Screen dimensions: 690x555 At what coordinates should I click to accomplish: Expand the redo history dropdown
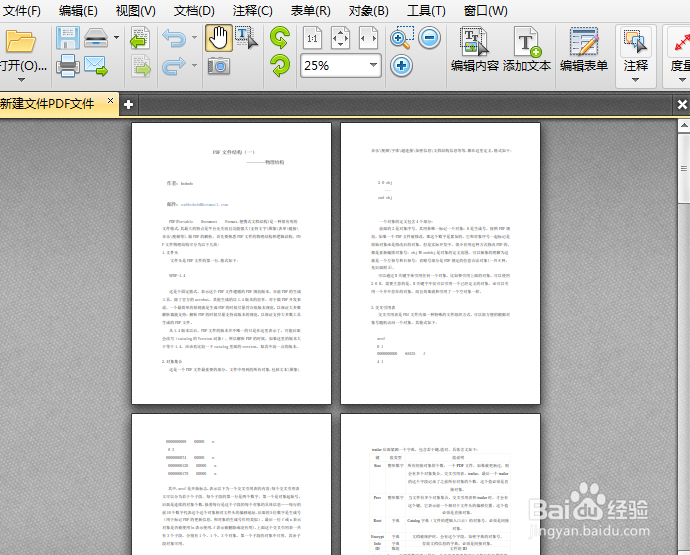[195, 66]
